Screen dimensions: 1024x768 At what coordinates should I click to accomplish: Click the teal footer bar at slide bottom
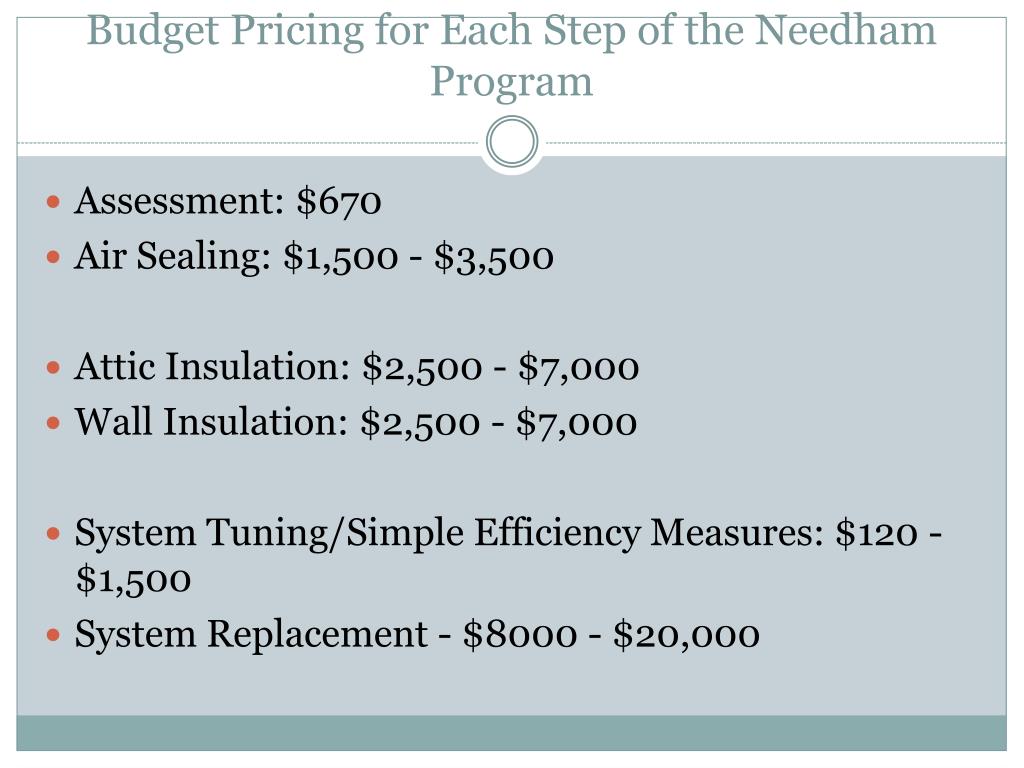click(511, 733)
